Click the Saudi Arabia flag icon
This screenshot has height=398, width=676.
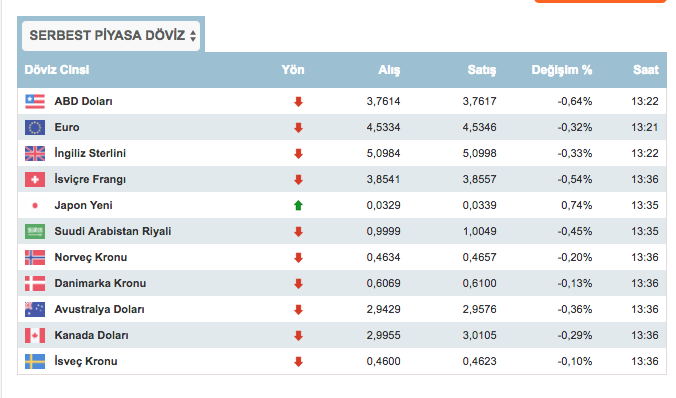(35, 232)
